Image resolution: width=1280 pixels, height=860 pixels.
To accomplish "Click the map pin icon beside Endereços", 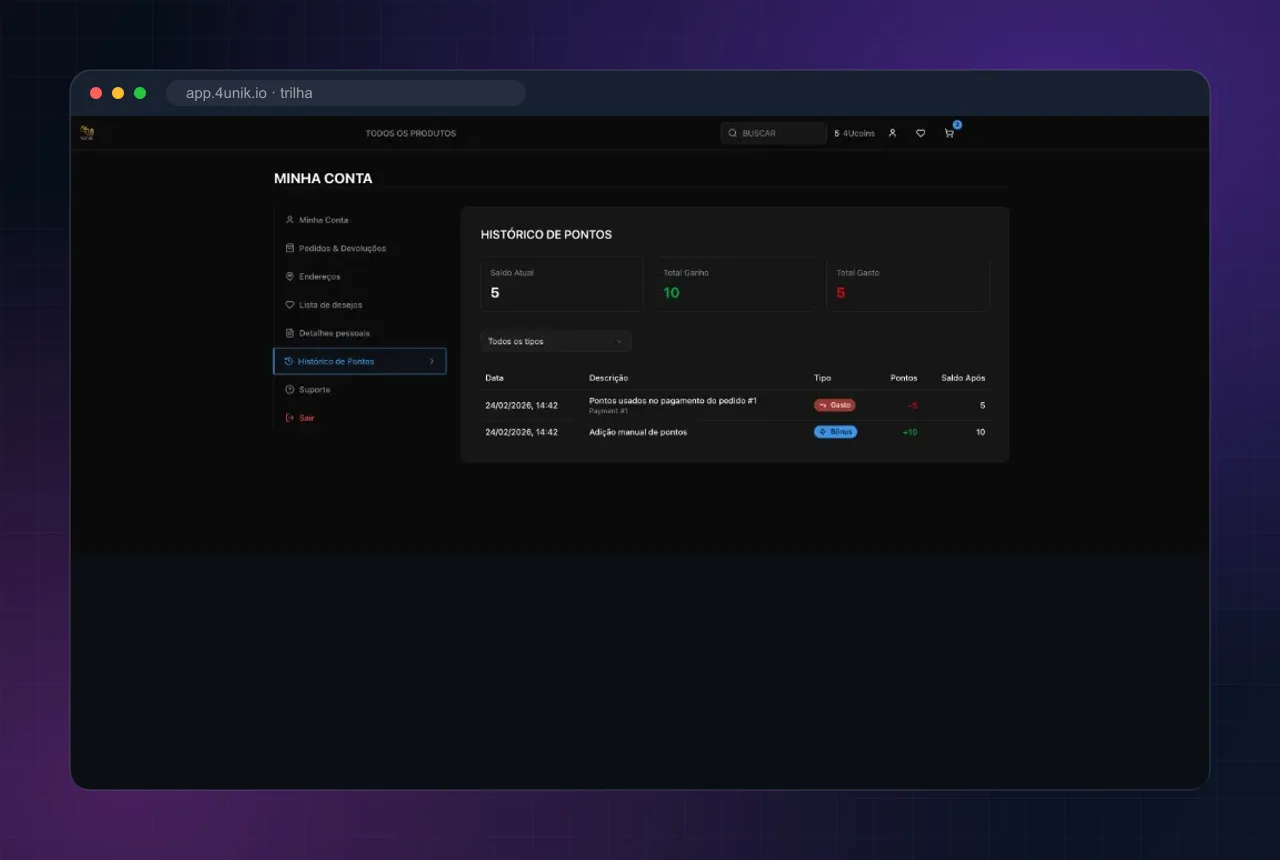I will (289, 276).
